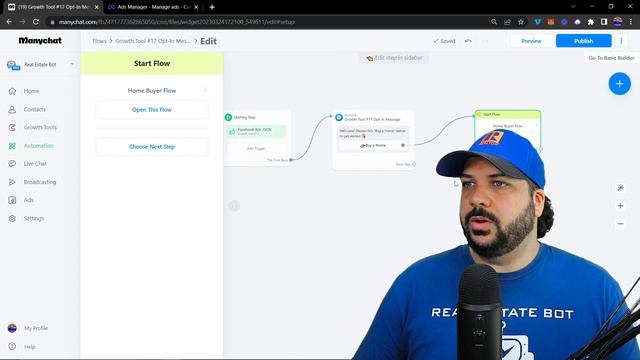Click the auto-arrange magic wand icon
The image size is (640, 360).
pos(620,188)
